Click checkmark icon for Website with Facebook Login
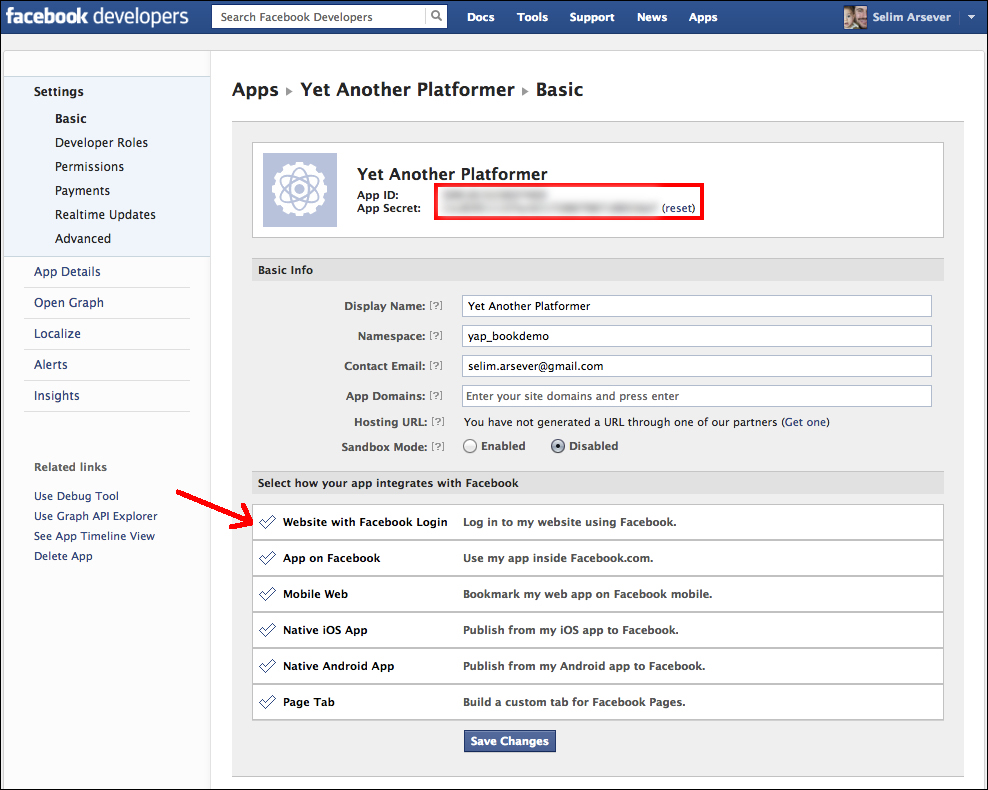The image size is (988, 790). click(267, 522)
